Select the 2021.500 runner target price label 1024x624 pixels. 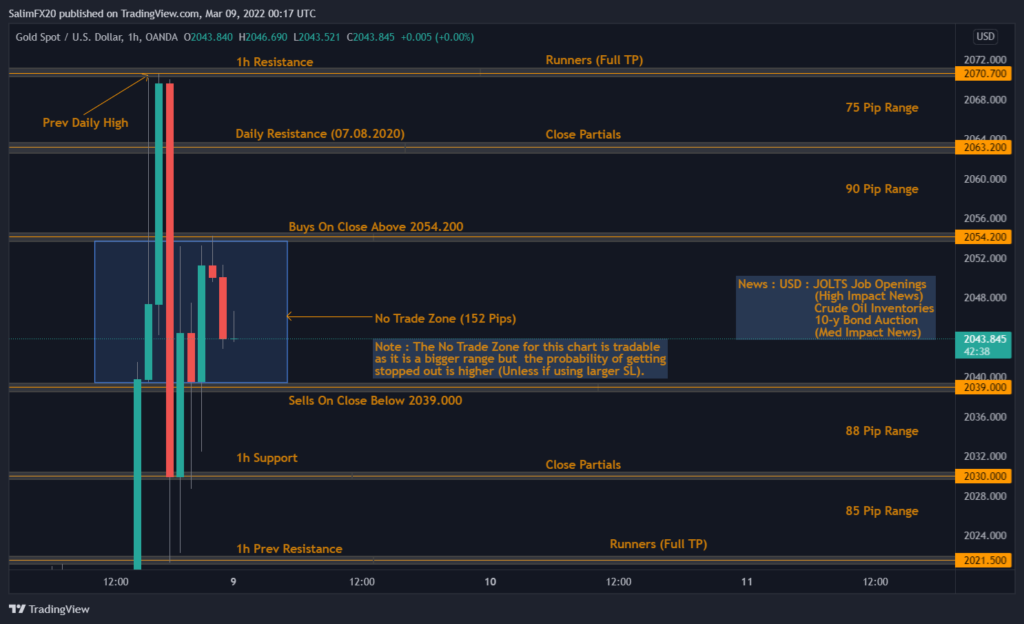pos(984,560)
